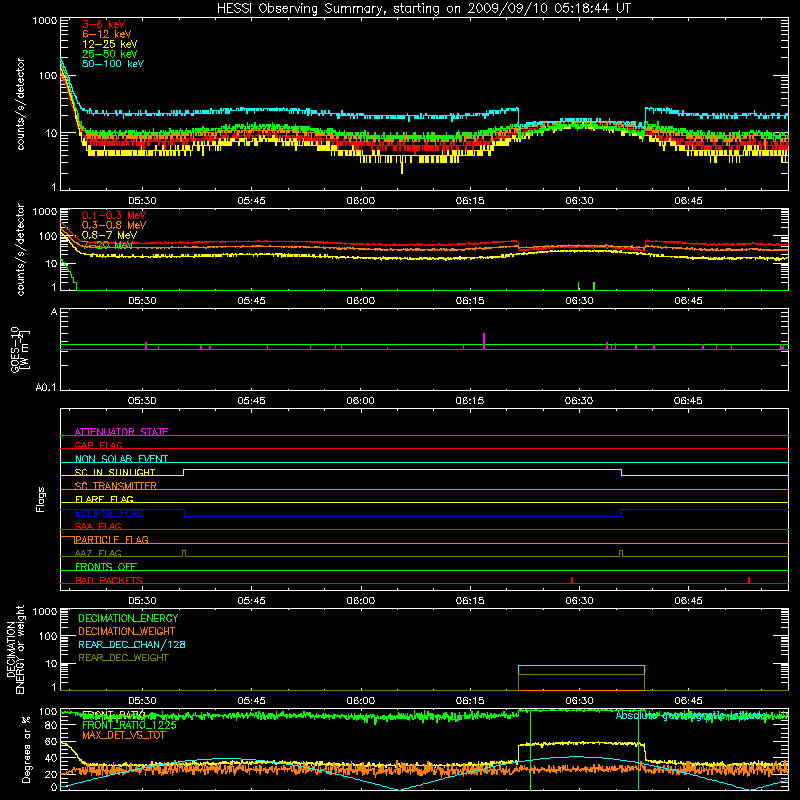Select the 7-20 MeV legend label
Screen dimensions: 800x800
click(x=108, y=245)
